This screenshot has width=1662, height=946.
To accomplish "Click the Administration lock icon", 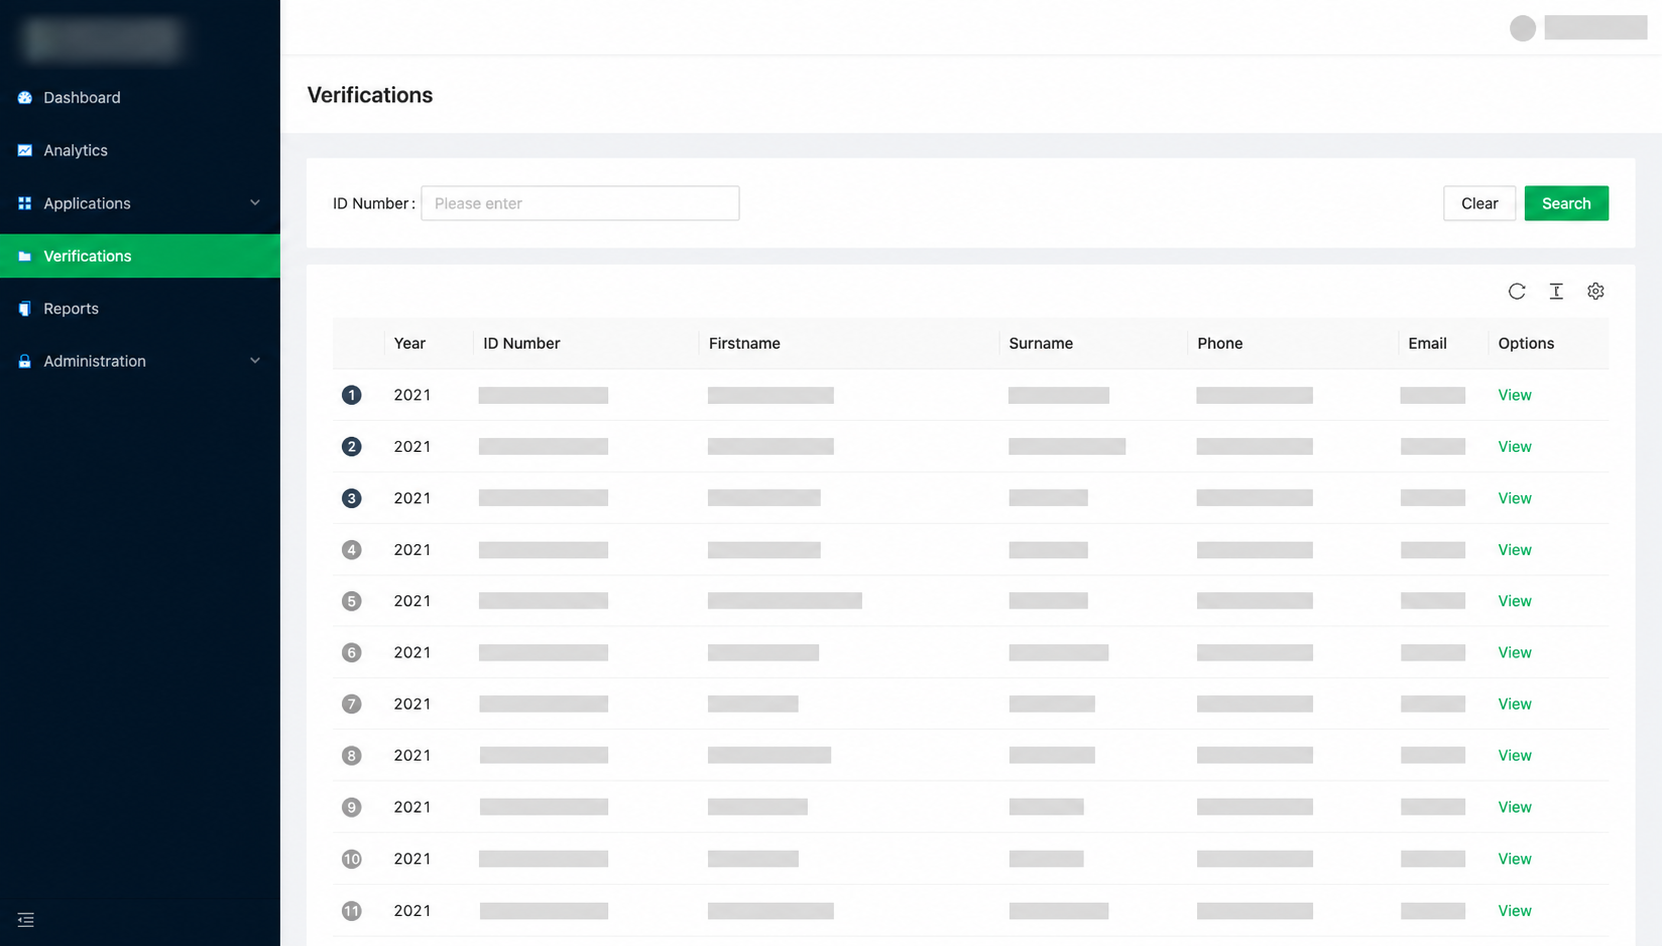I will click(x=25, y=362).
